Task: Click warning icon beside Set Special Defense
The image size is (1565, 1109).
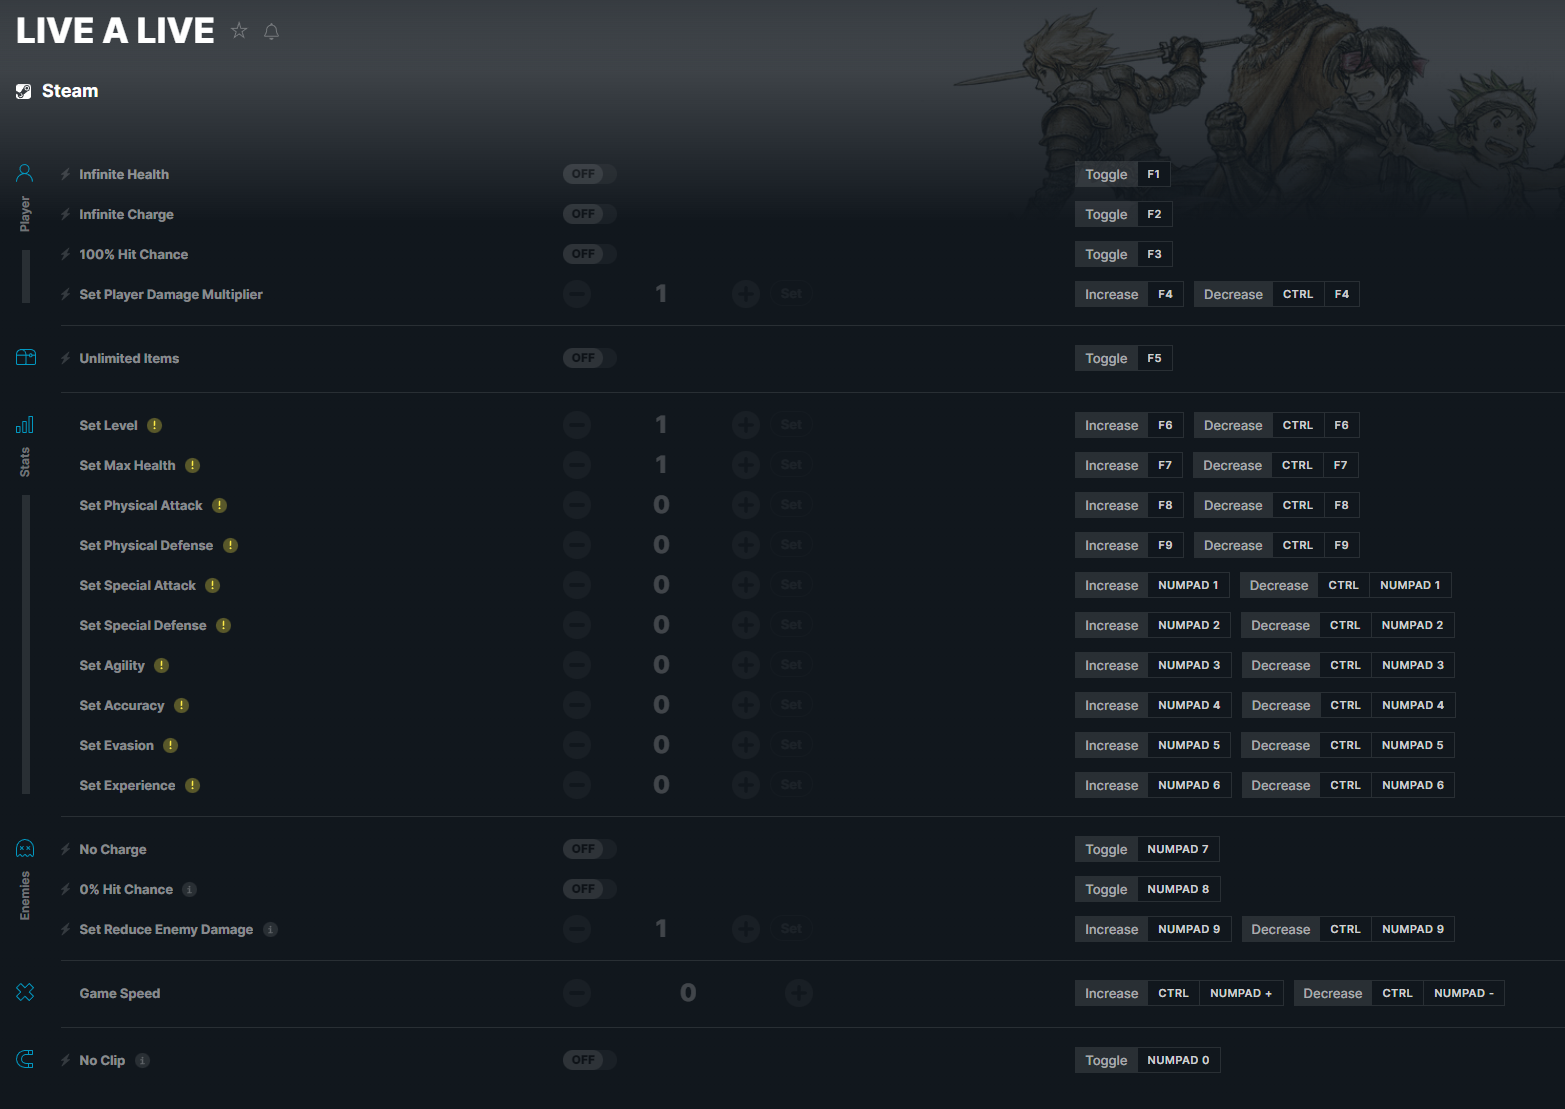Action: click(223, 625)
